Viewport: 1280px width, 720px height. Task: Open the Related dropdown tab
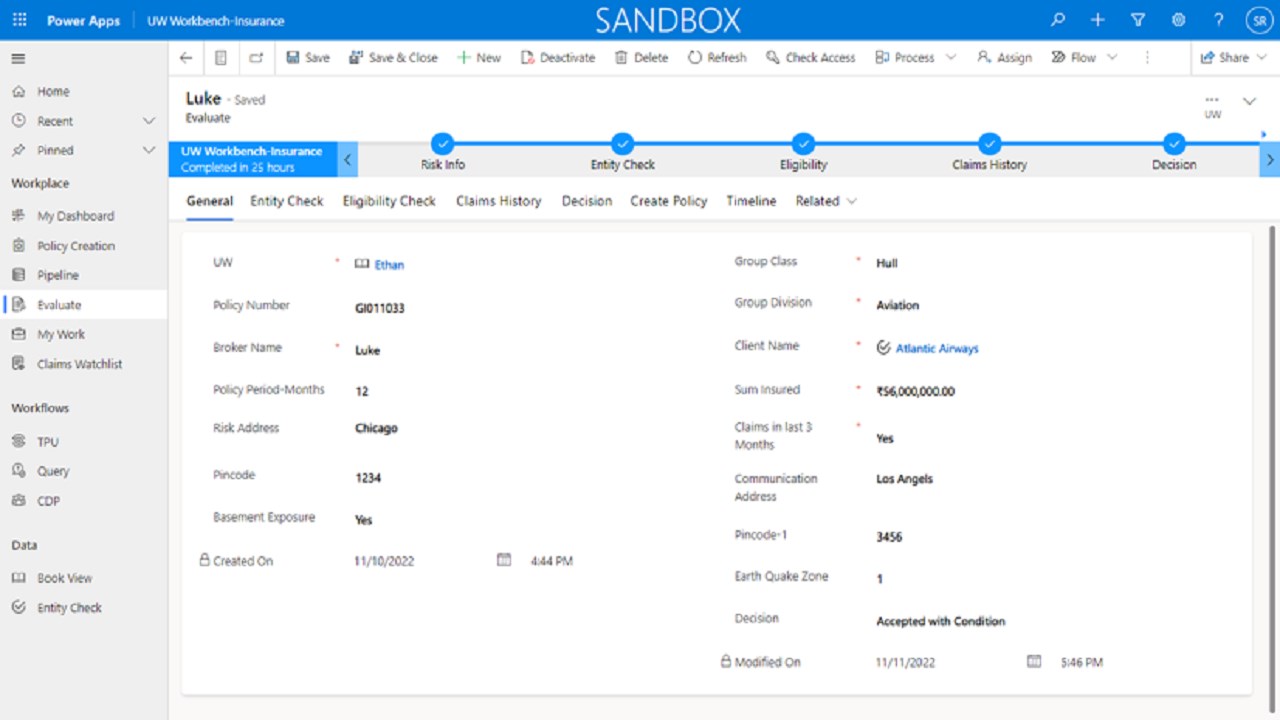pos(826,201)
